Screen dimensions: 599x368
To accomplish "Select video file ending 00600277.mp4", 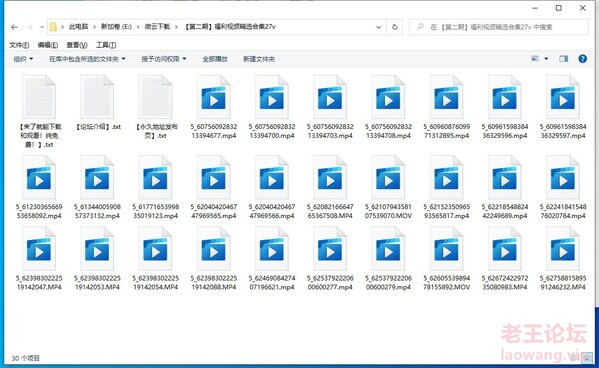I will tap(330, 259).
